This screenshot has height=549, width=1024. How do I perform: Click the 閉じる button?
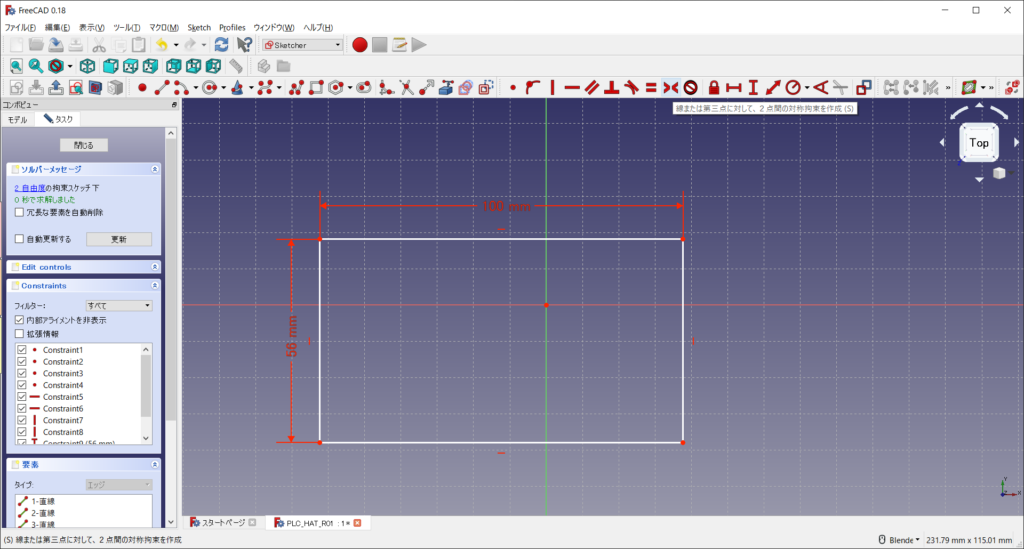pyautogui.click(x=83, y=145)
